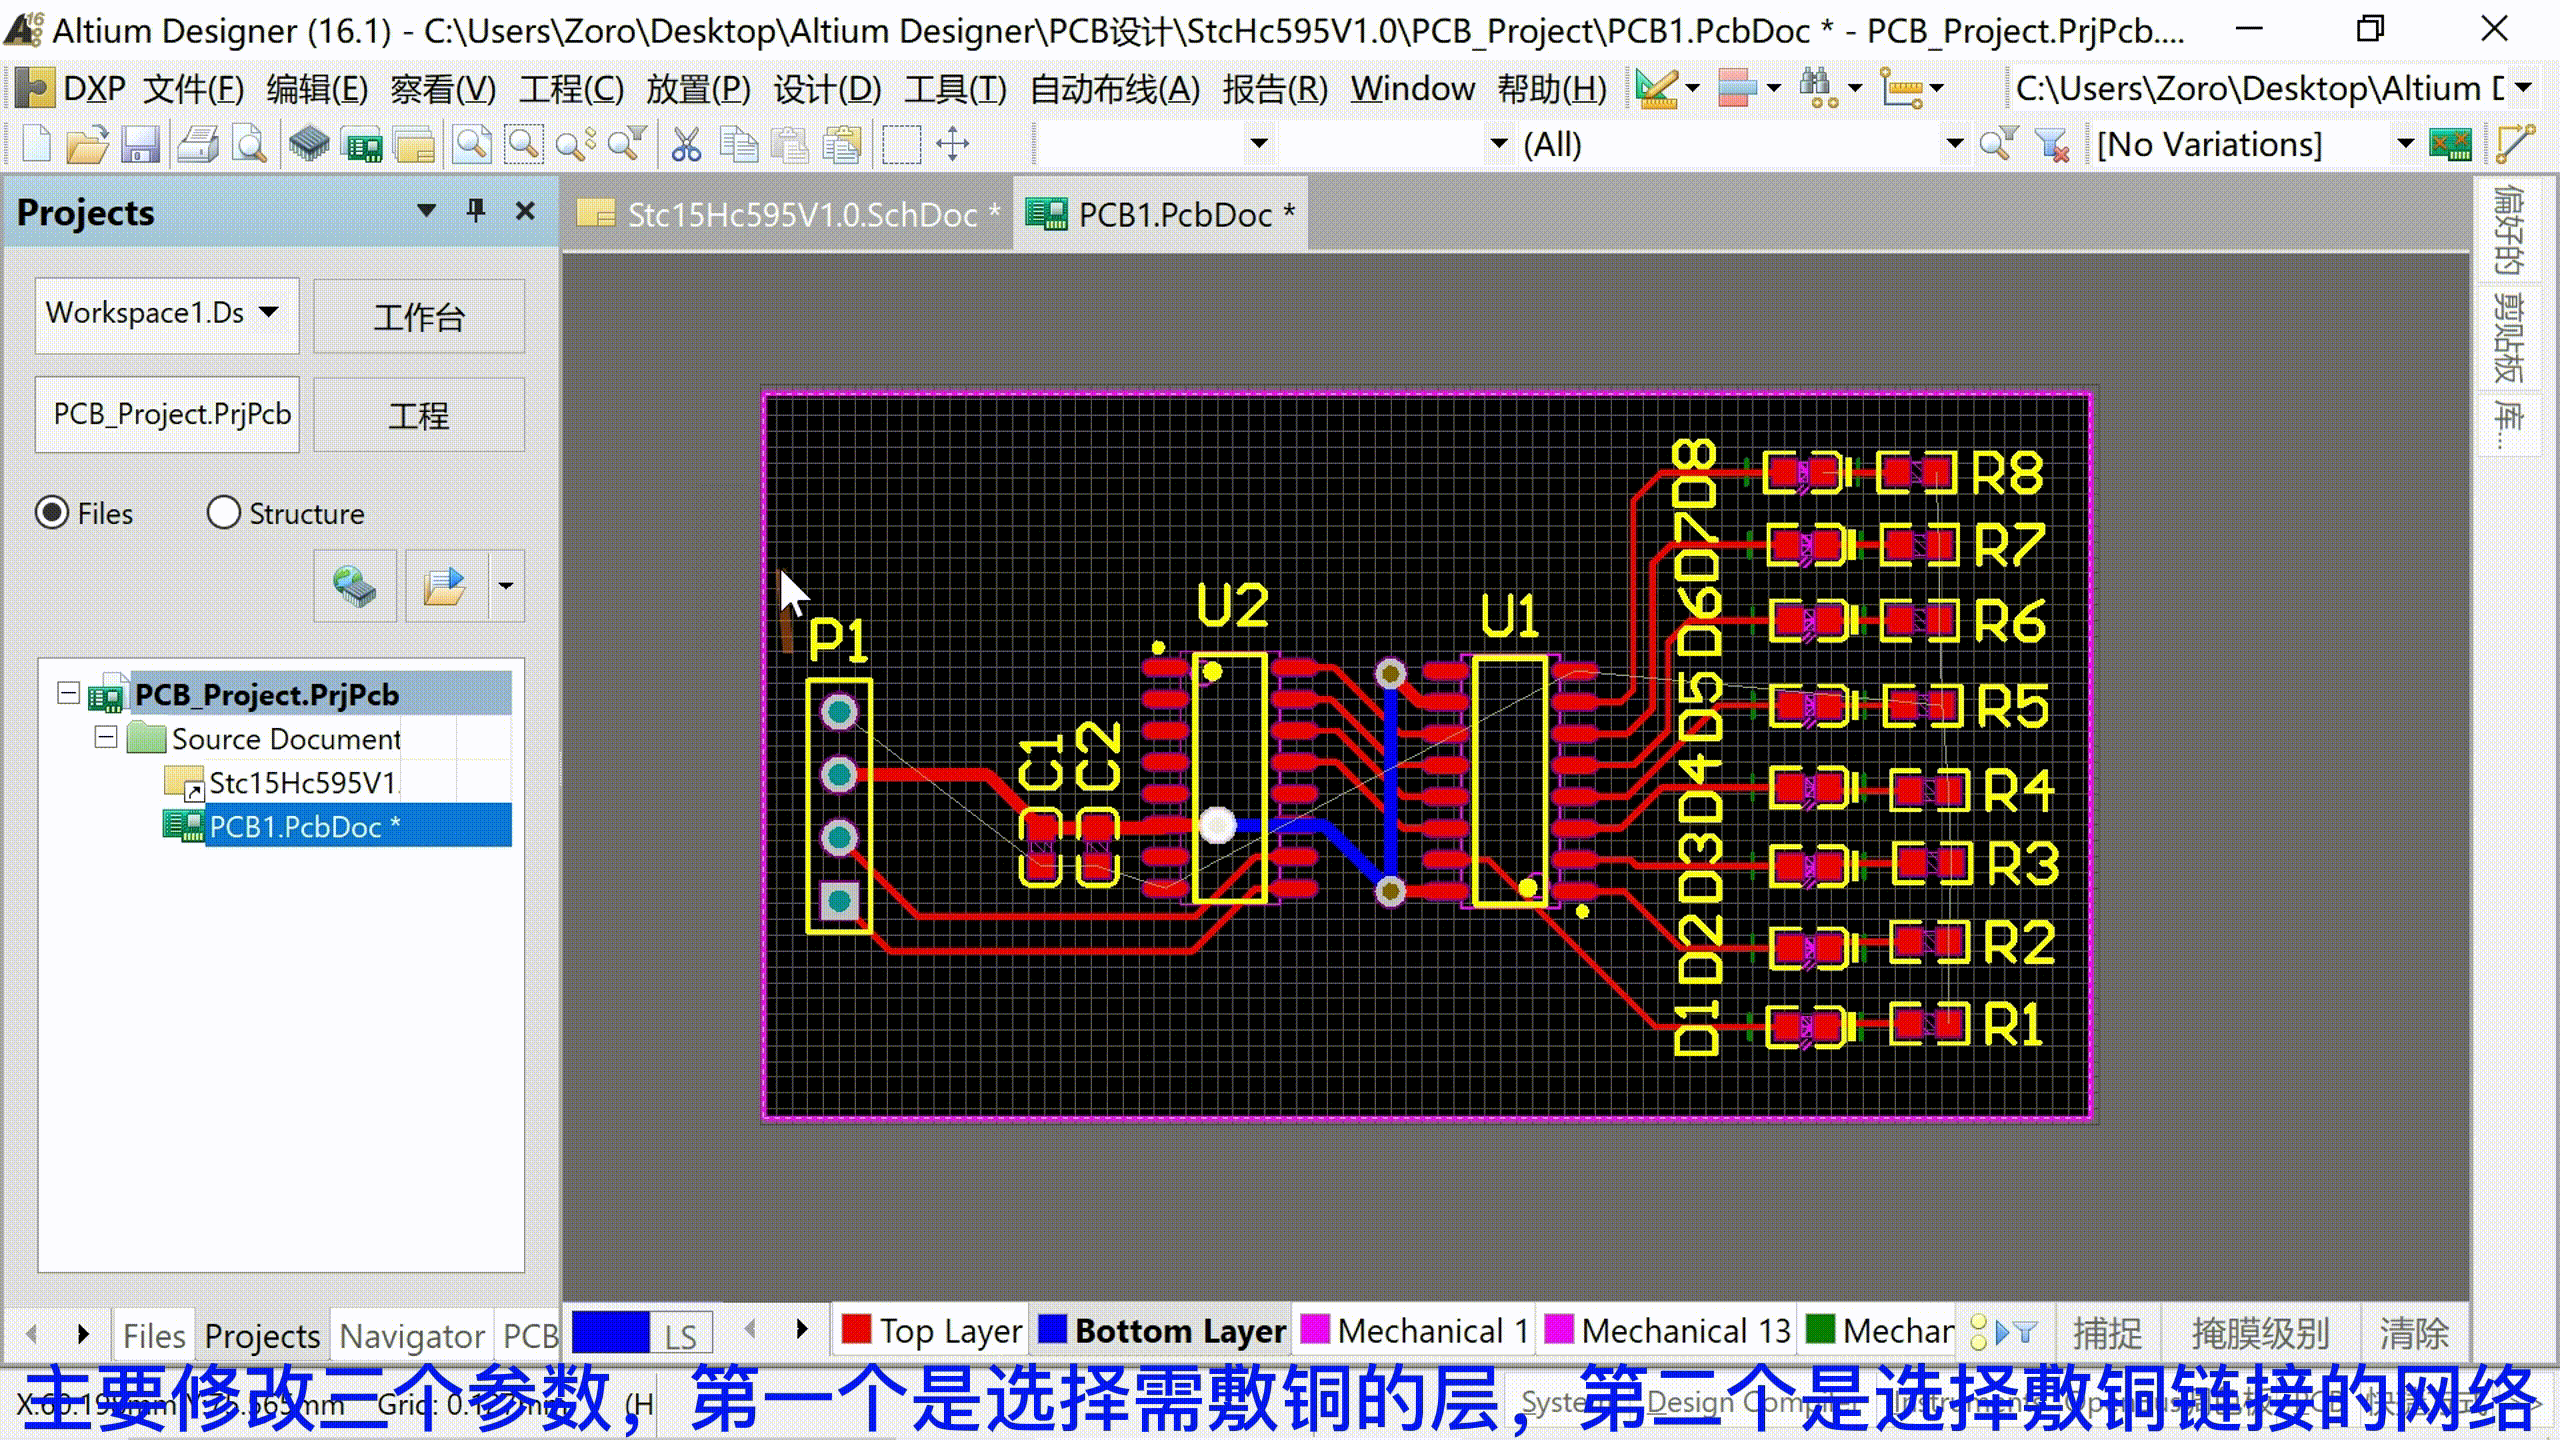Open the 设计(D) menu
The height and width of the screenshot is (1440, 2560).
pyautogui.click(x=826, y=89)
